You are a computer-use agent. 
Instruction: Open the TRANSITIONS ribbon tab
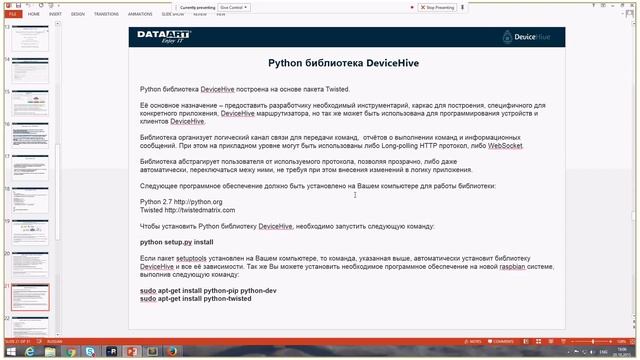click(x=106, y=14)
